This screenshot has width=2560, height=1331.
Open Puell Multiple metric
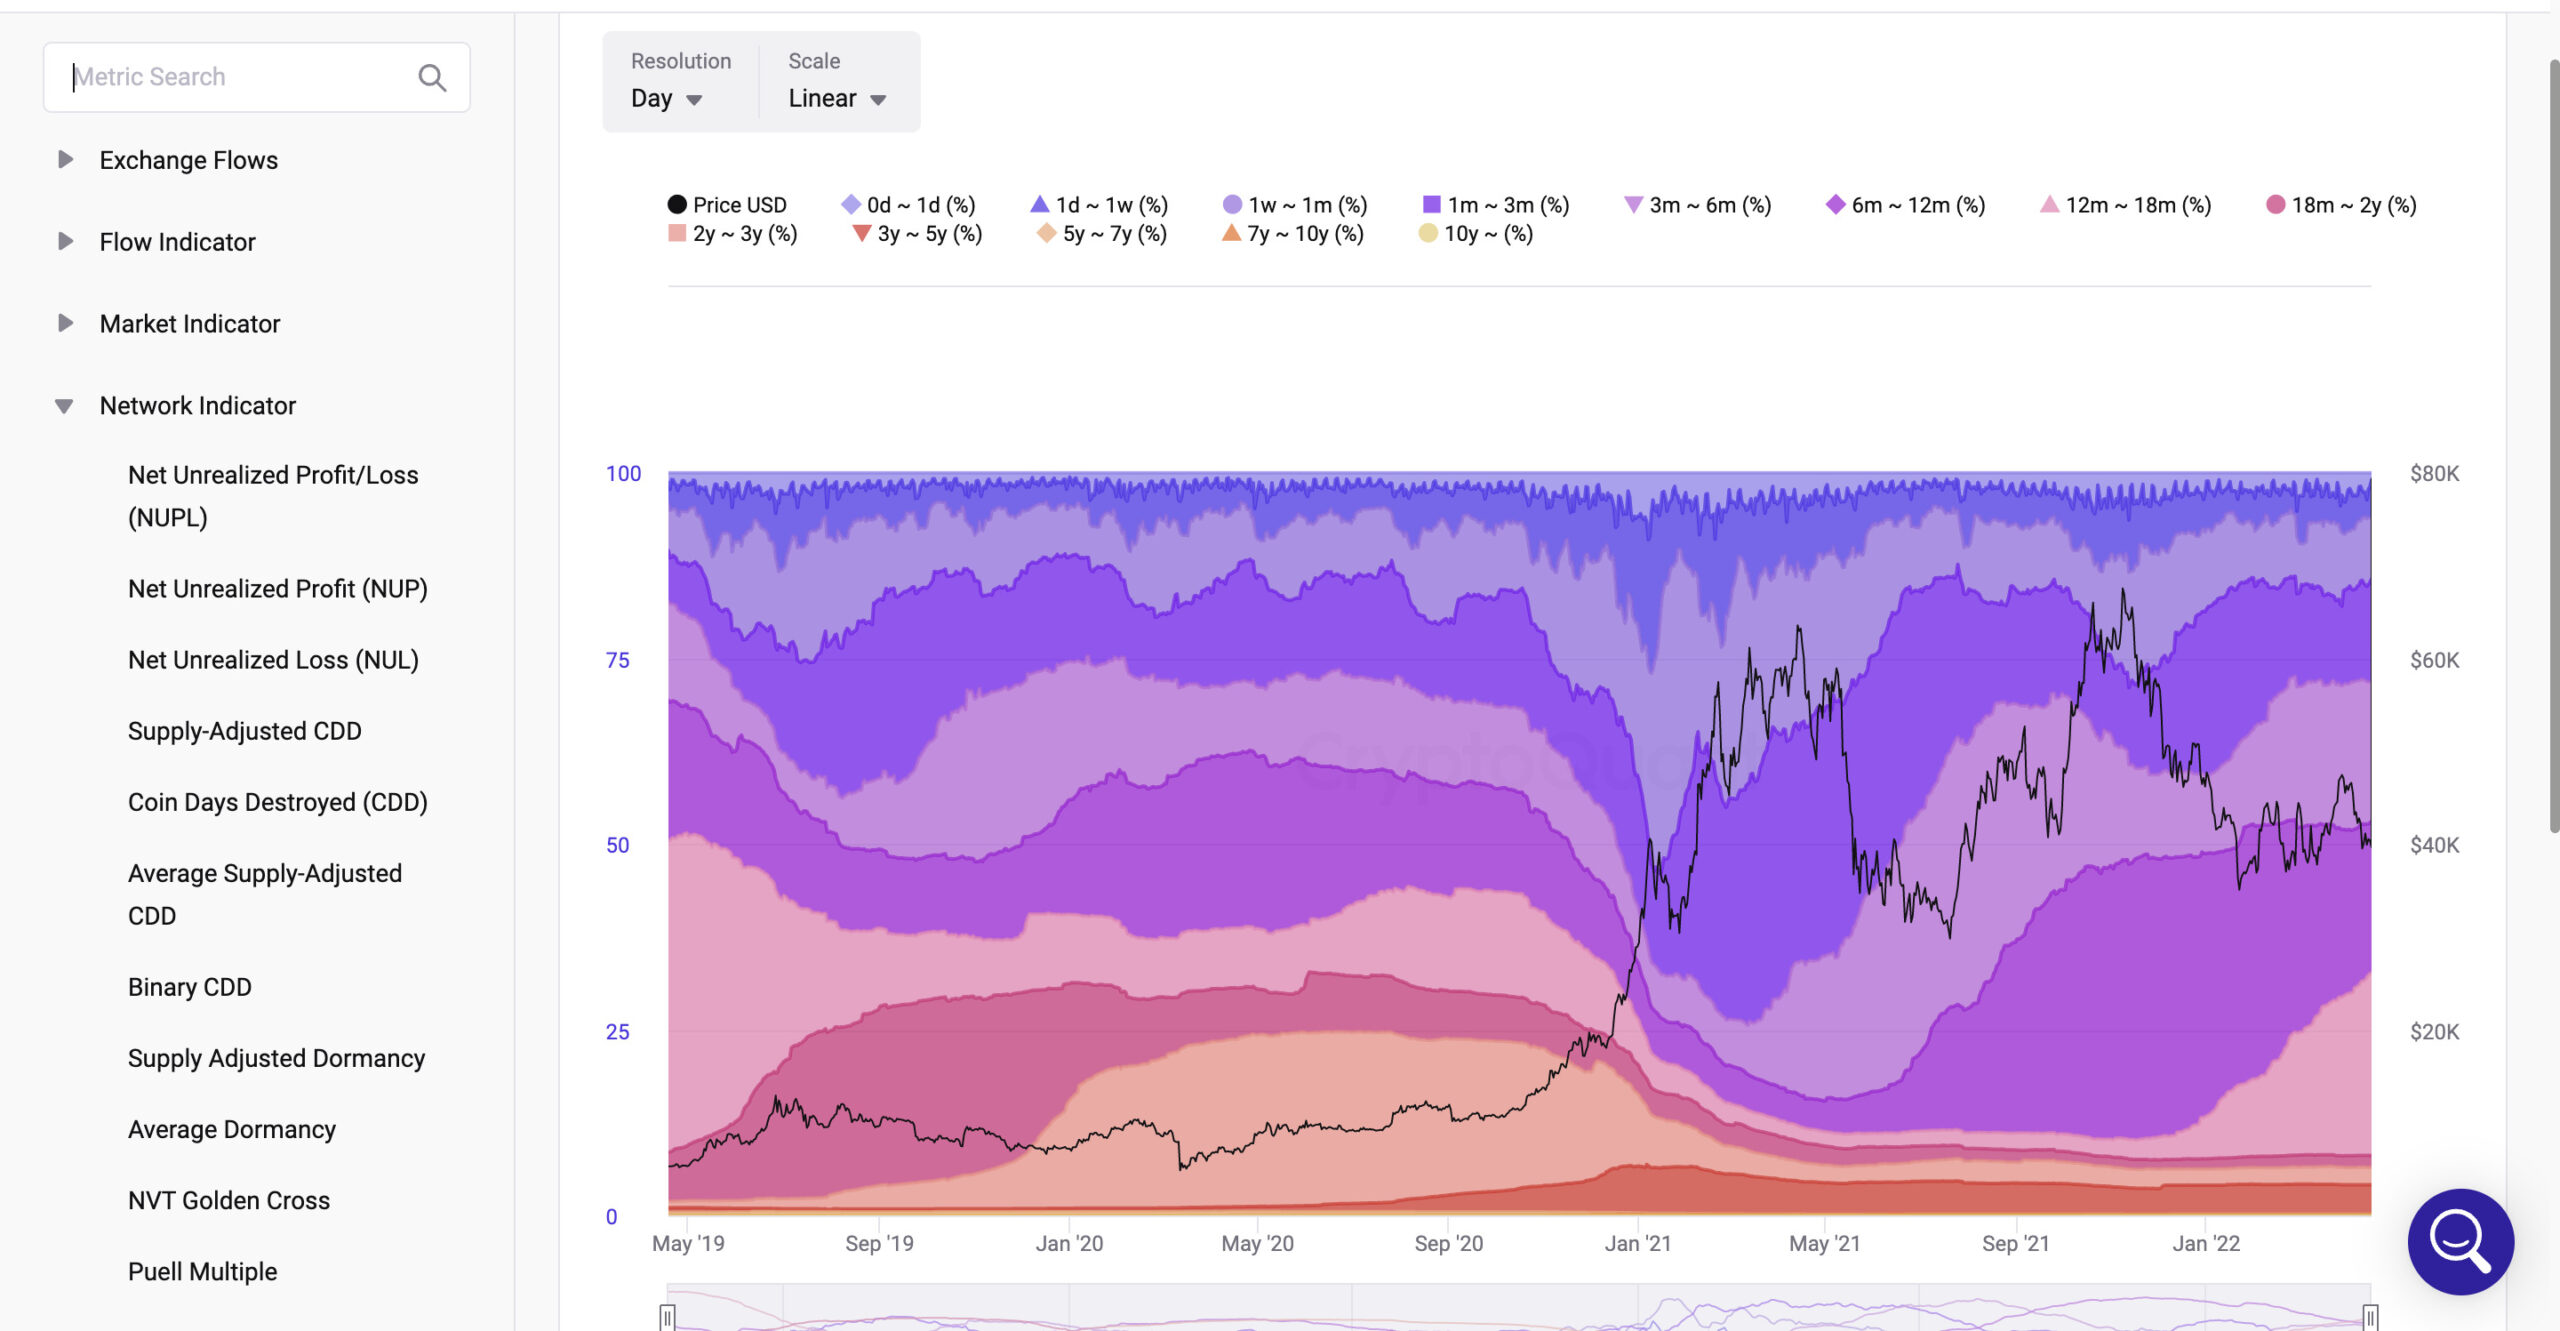click(x=203, y=1271)
